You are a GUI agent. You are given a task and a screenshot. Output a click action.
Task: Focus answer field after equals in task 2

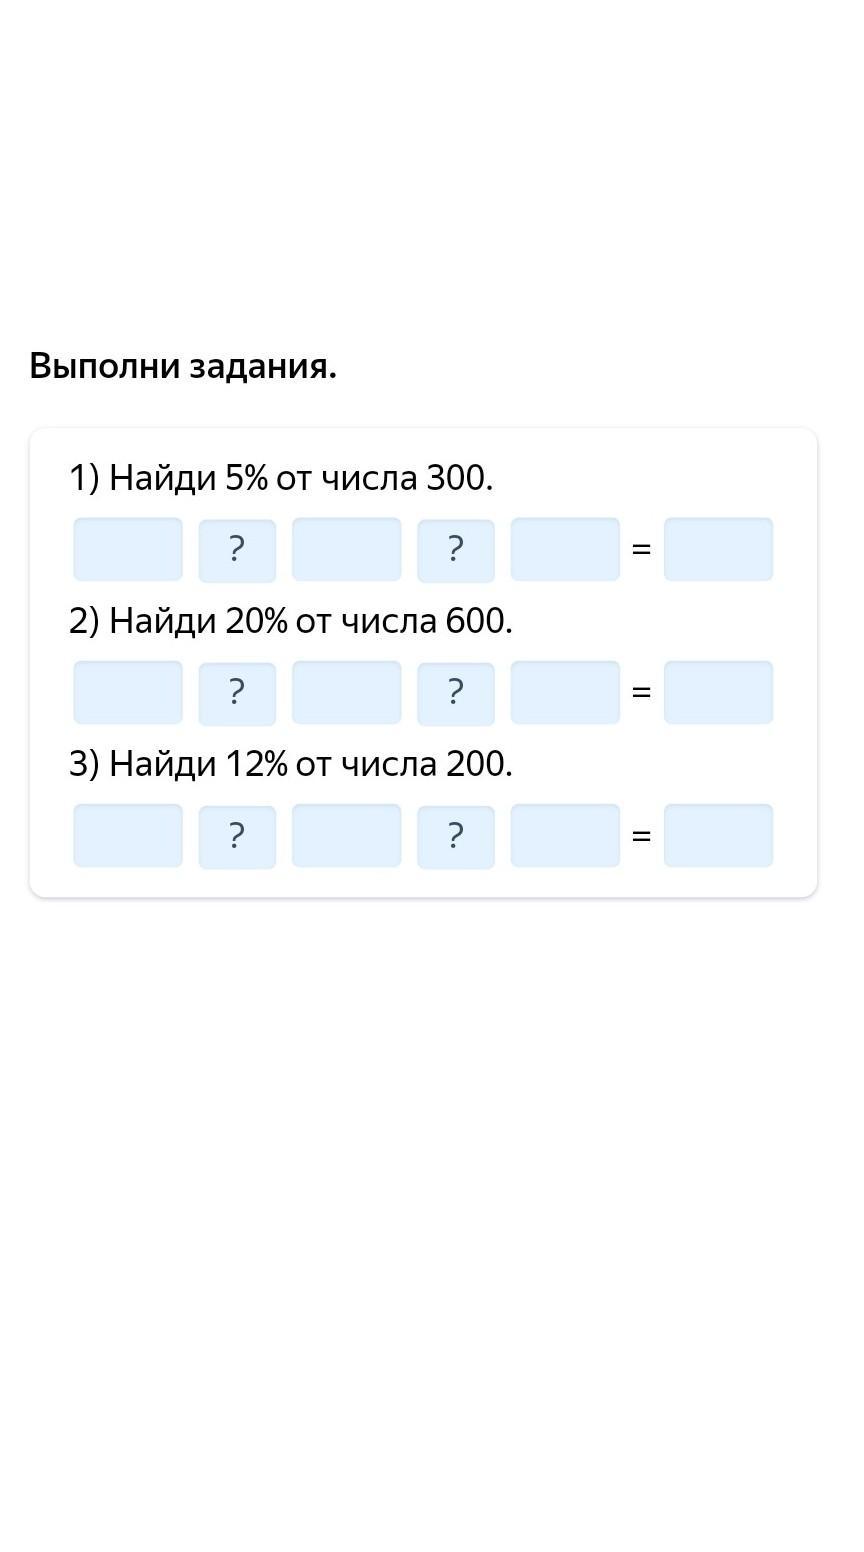pyautogui.click(x=718, y=692)
